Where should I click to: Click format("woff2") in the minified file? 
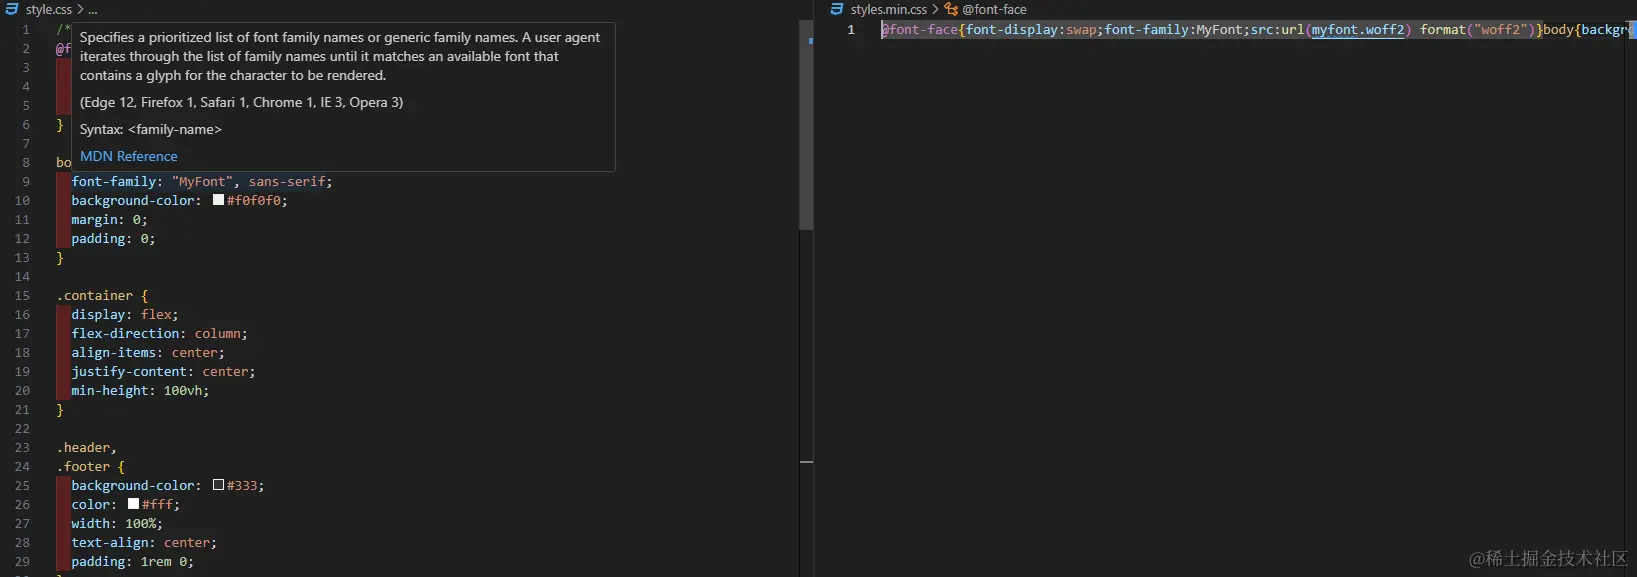[x=1475, y=29]
